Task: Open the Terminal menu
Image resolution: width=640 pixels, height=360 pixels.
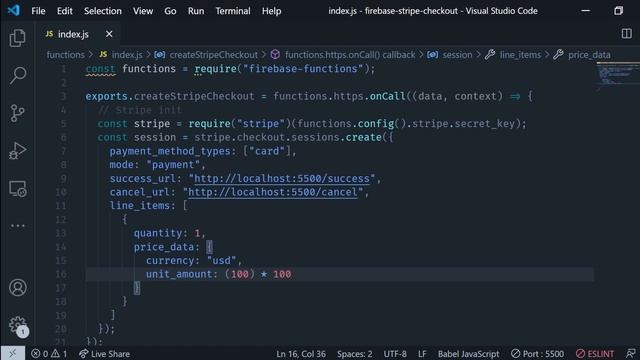Action: click(x=233, y=11)
